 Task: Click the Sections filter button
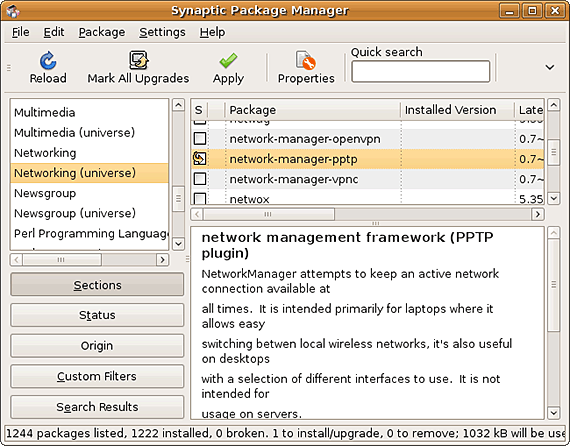[97, 285]
